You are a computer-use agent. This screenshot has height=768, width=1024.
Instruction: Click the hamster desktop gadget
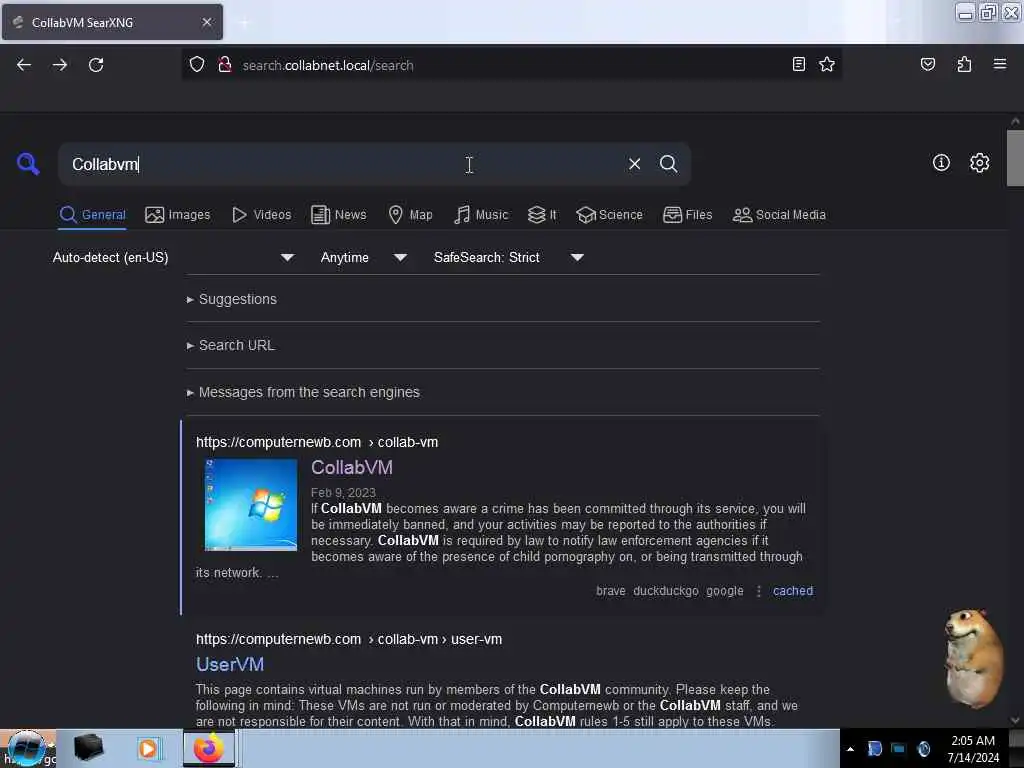[974, 658]
